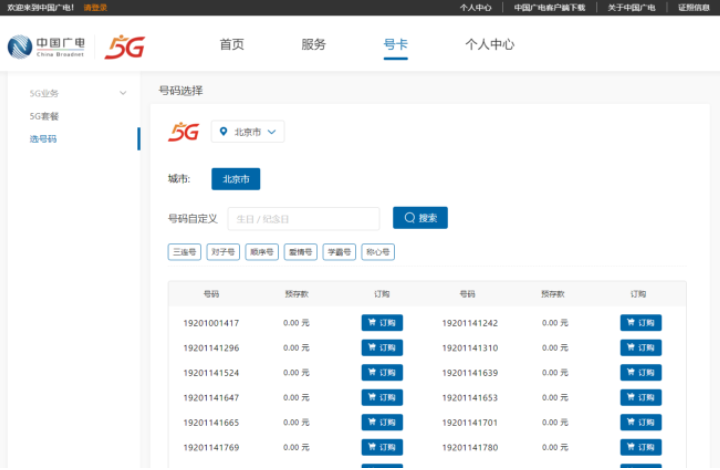Filter by 三连号 tag
This screenshot has width=720, height=470.
click(184, 252)
